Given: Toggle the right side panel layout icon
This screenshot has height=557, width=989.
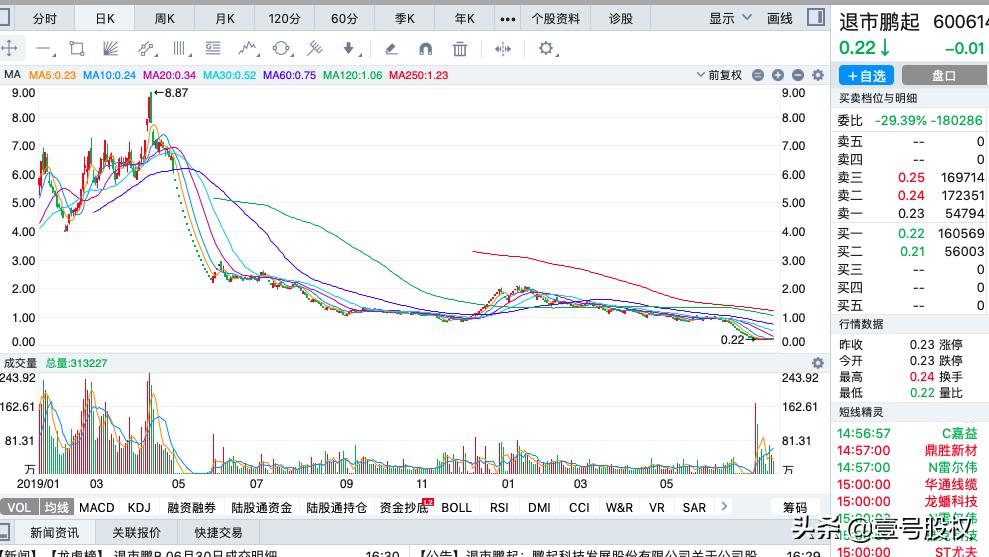Looking at the screenshot, I should pyautogui.click(x=816, y=18).
